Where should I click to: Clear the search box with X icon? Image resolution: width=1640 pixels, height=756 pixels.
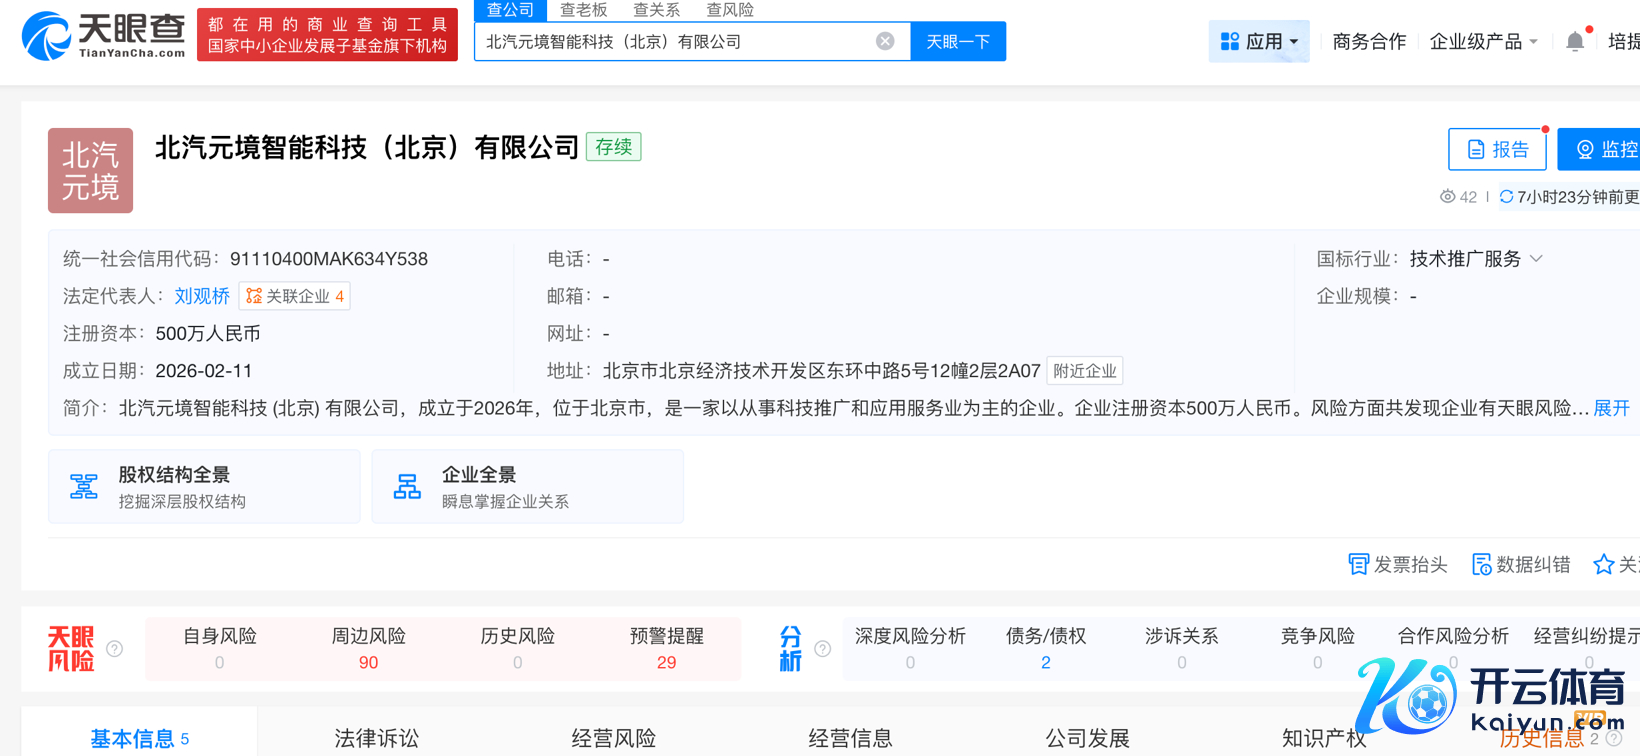point(885,41)
